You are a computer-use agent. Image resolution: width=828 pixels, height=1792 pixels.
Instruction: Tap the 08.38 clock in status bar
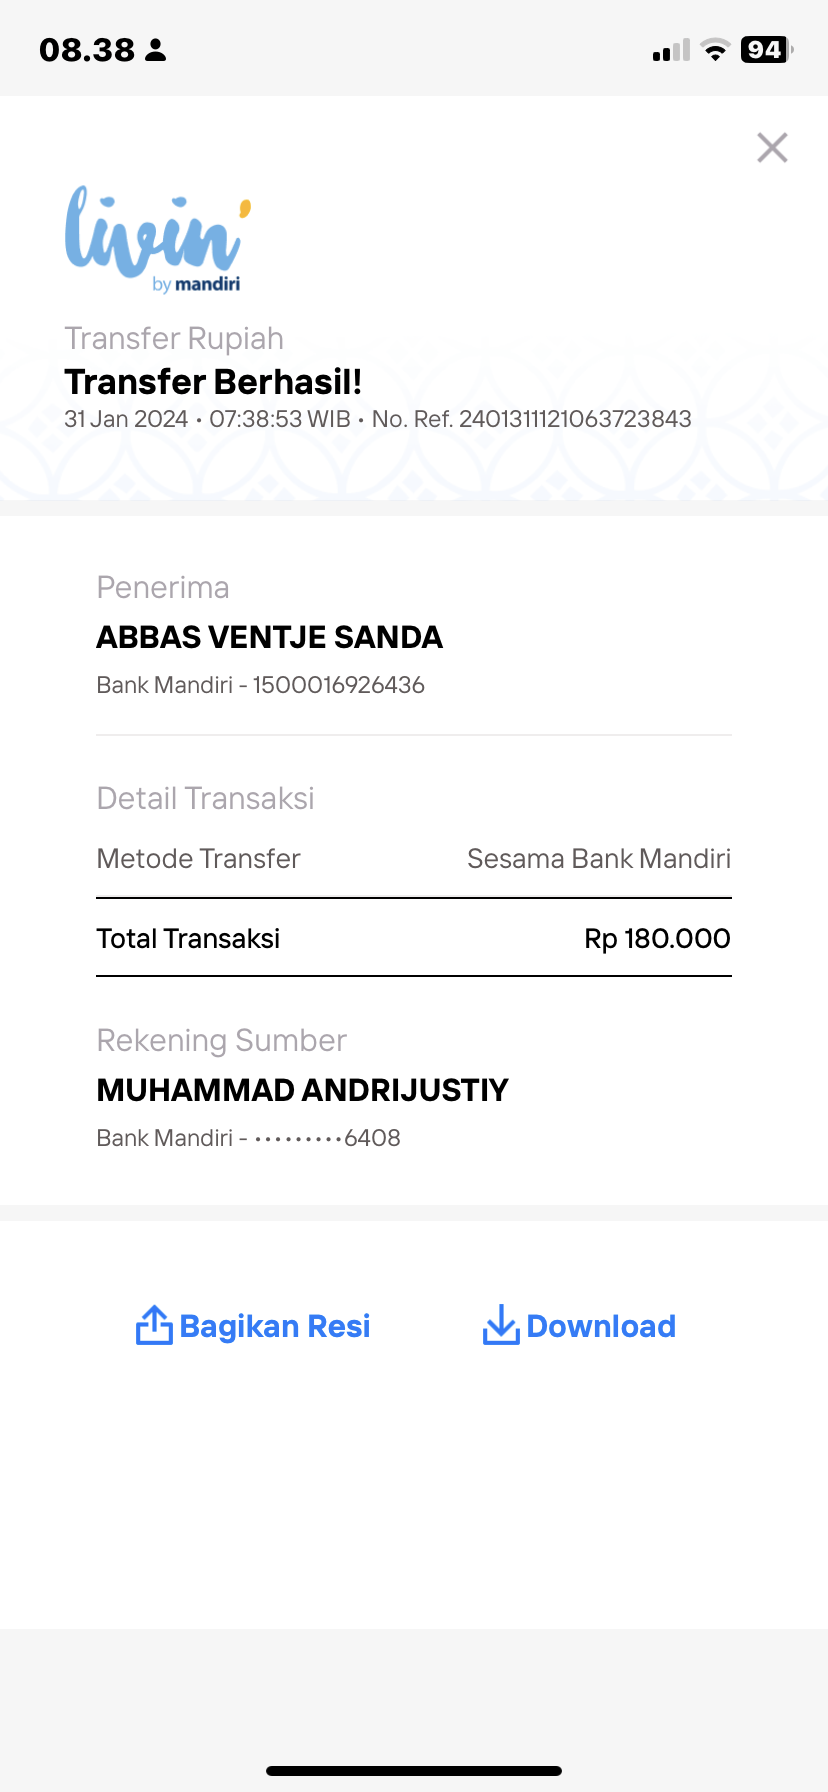(87, 50)
